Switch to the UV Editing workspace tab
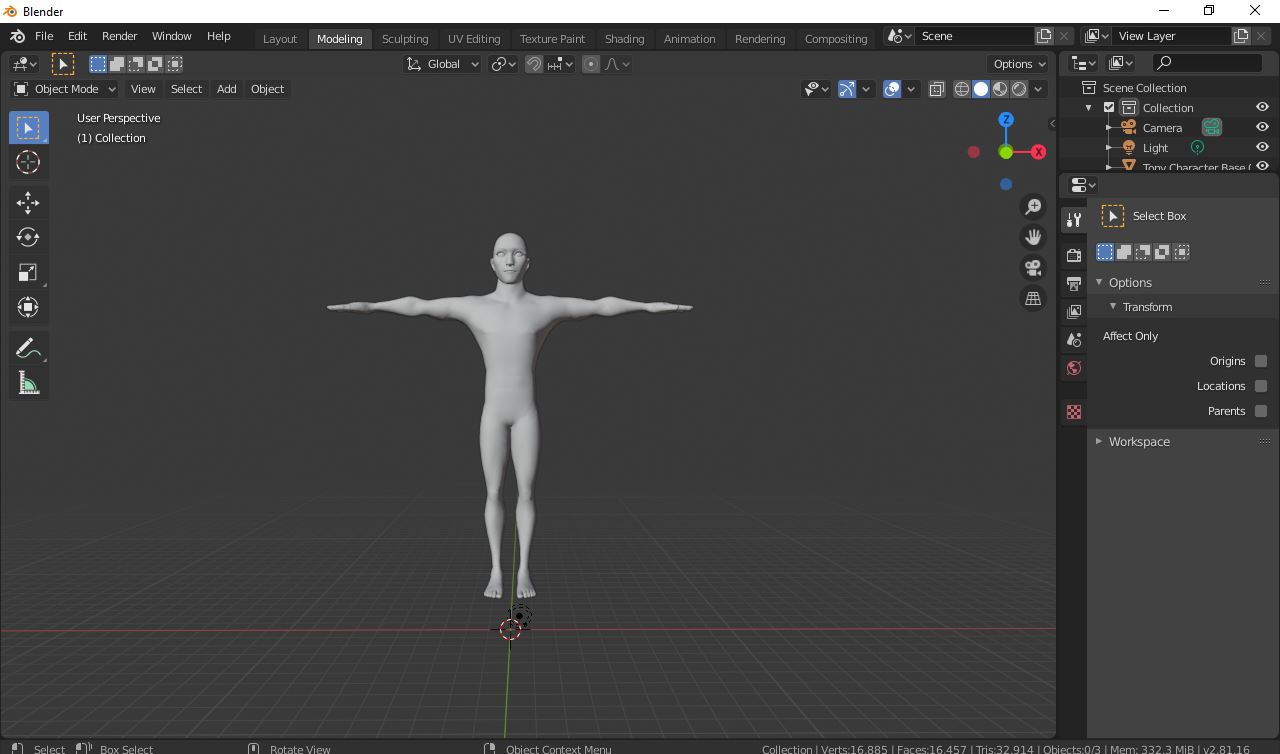The width and height of the screenshot is (1280, 754). [474, 39]
